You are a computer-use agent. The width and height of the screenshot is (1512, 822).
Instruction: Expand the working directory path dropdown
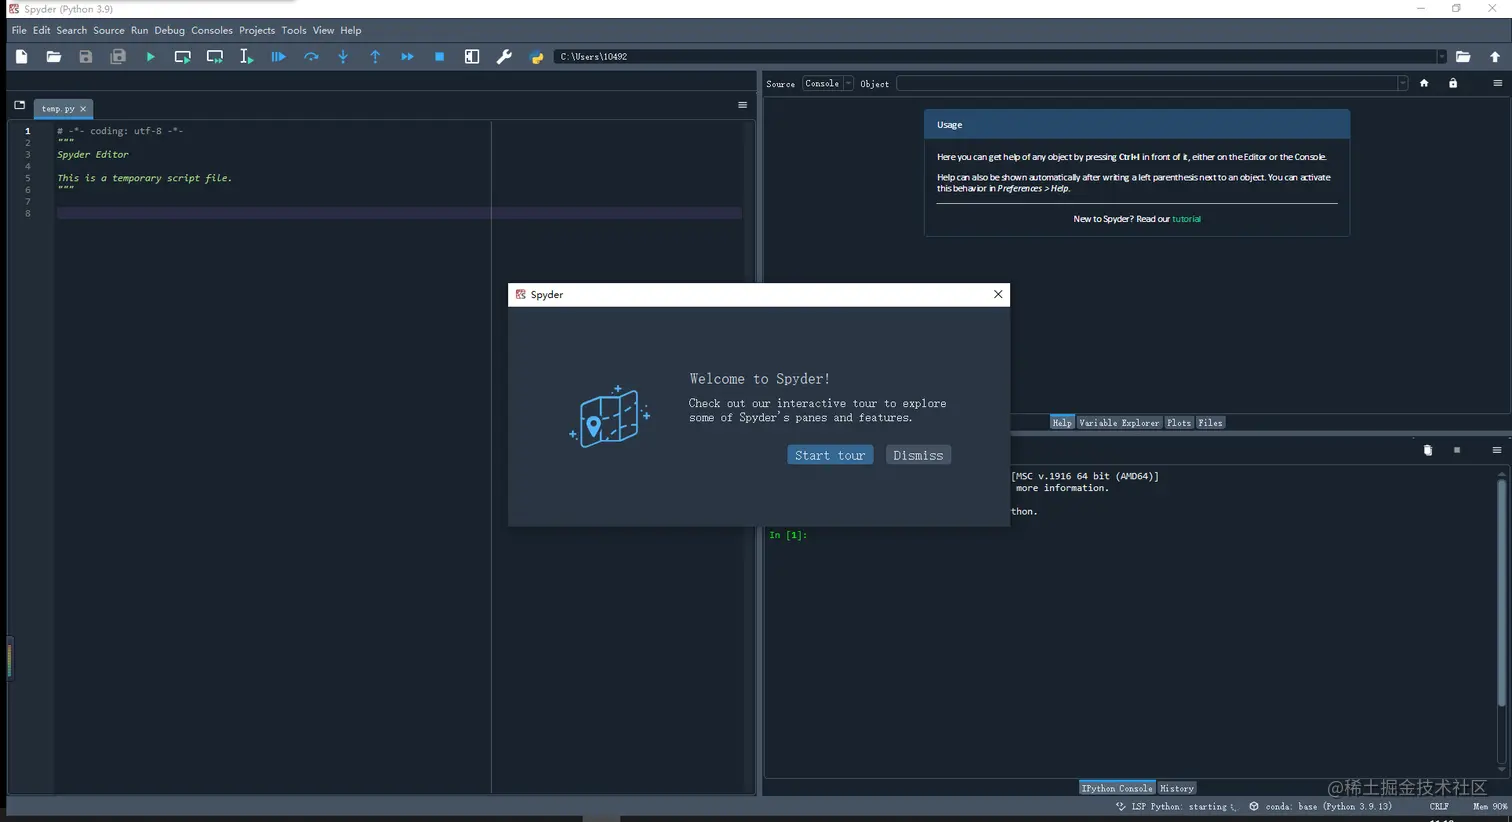pyautogui.click(x=1441, y=57)
